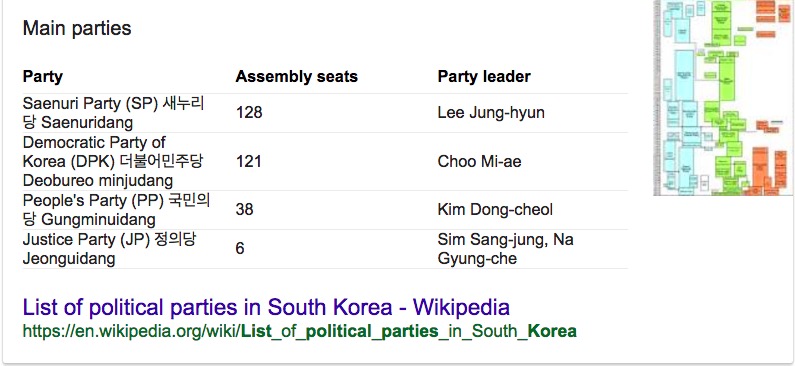This screenshot has height=366, width=795.
Task: Click party leader Choo Mi-ae
Action: coord(480,161)
